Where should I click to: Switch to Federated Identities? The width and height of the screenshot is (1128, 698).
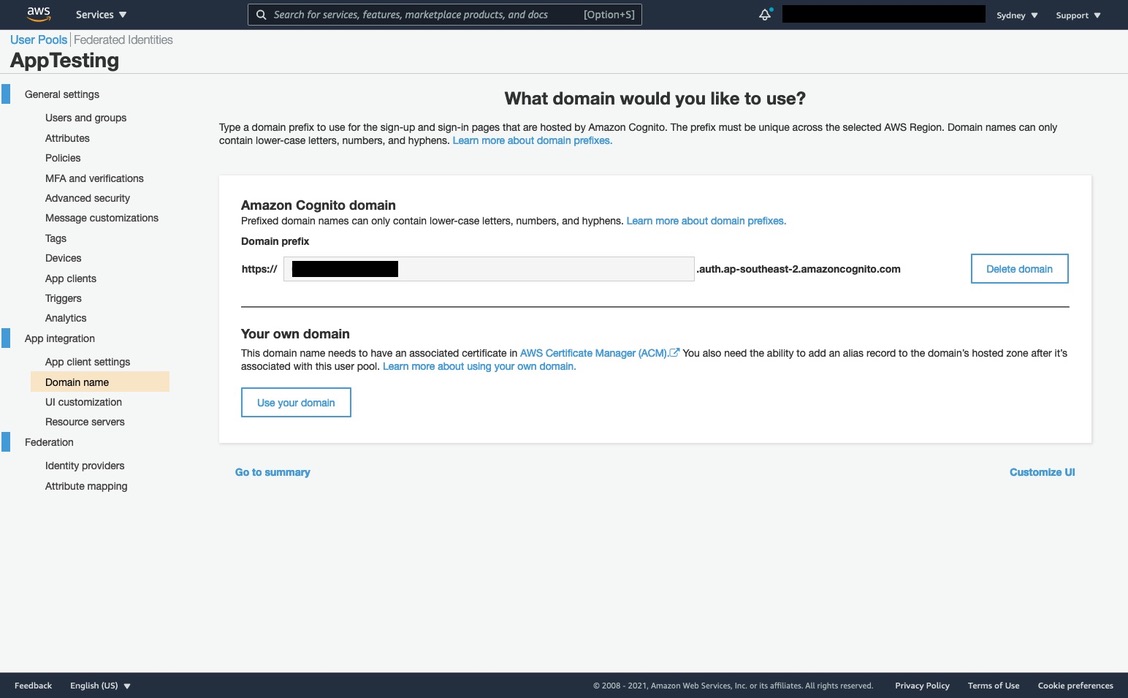click(x=123, y=40)
